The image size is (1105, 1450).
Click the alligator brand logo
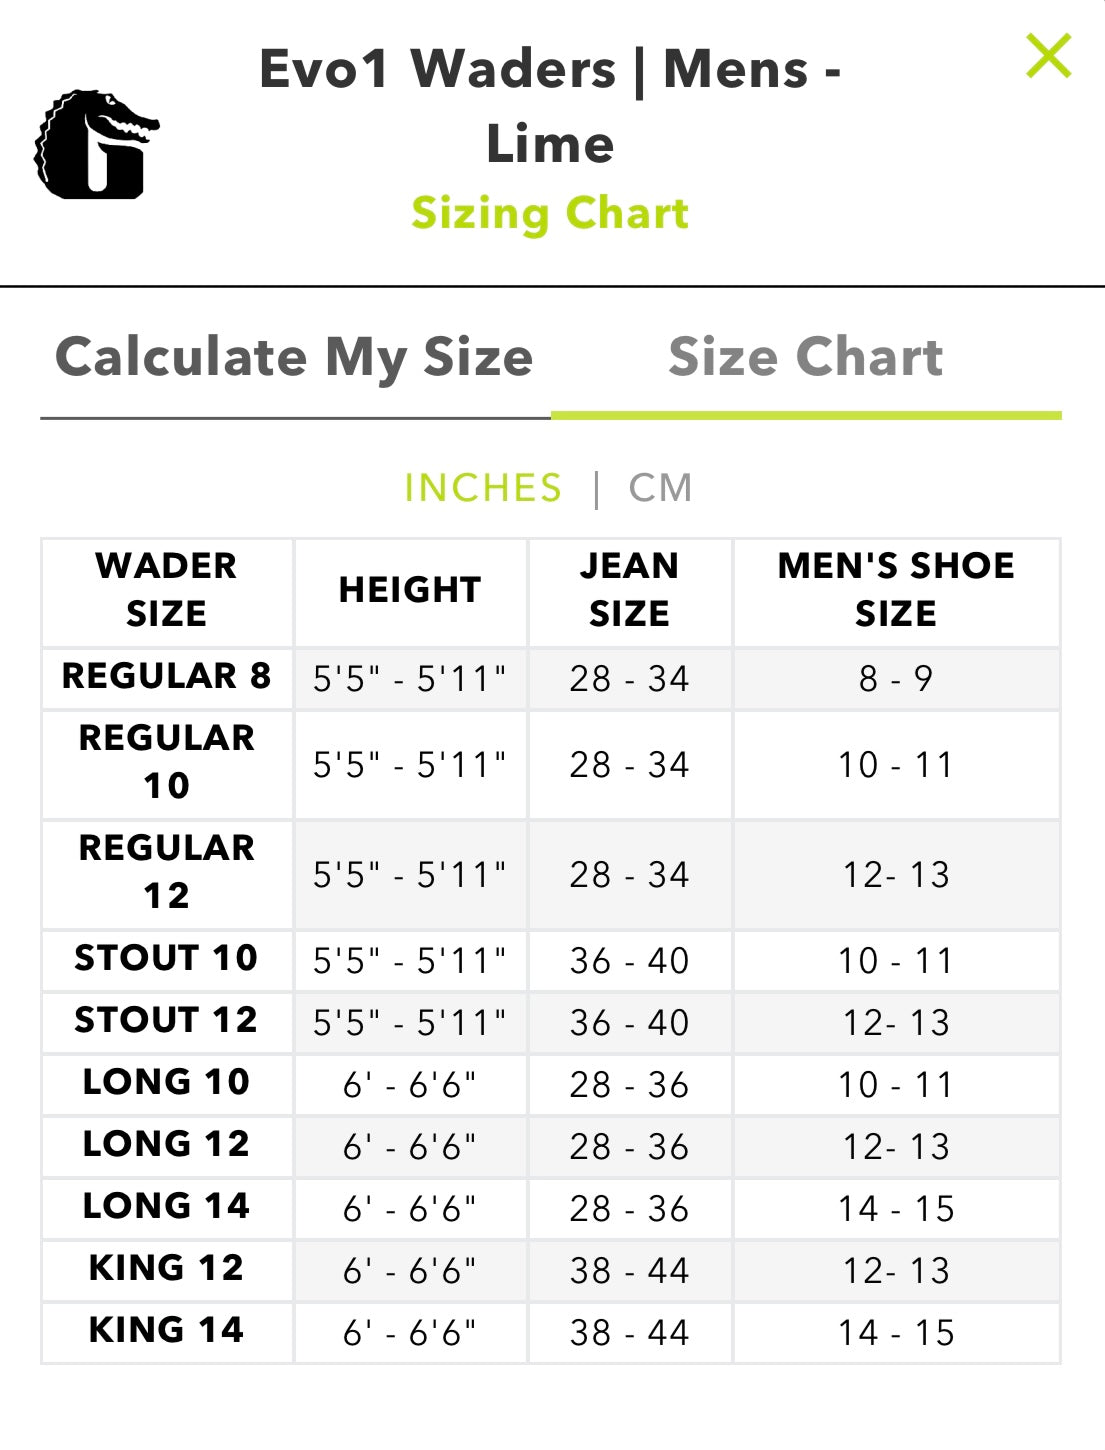coord(97,145)
